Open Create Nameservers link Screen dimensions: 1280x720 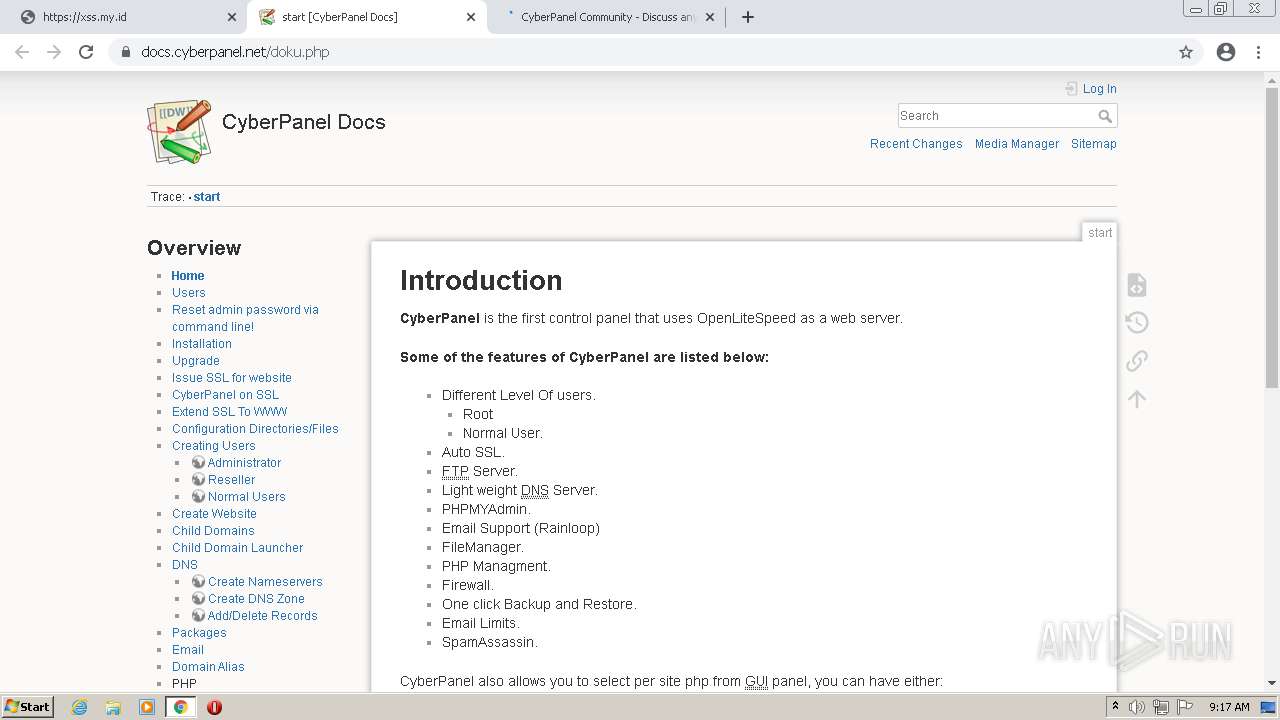(265, 582)
